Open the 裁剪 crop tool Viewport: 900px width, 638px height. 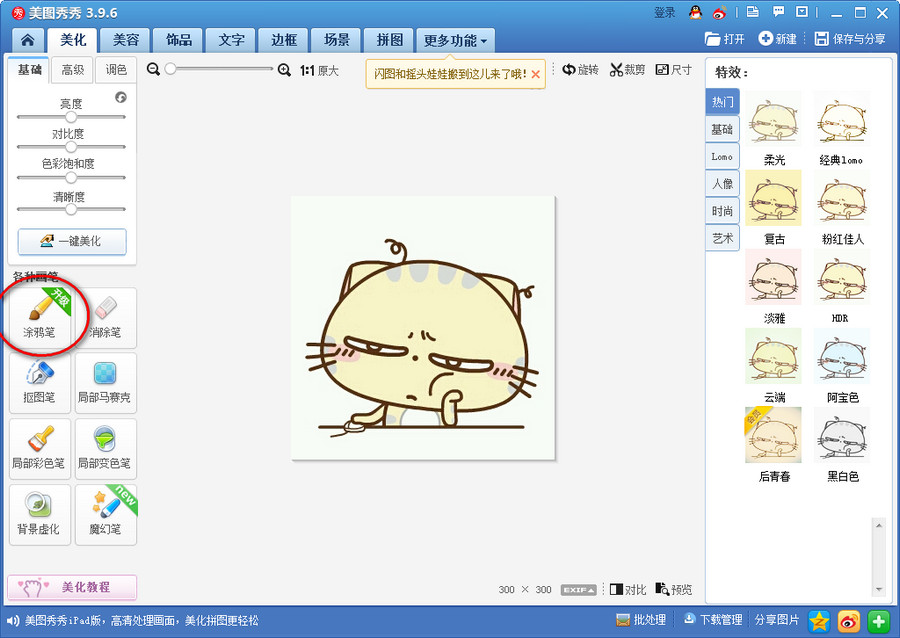point(628,70)
